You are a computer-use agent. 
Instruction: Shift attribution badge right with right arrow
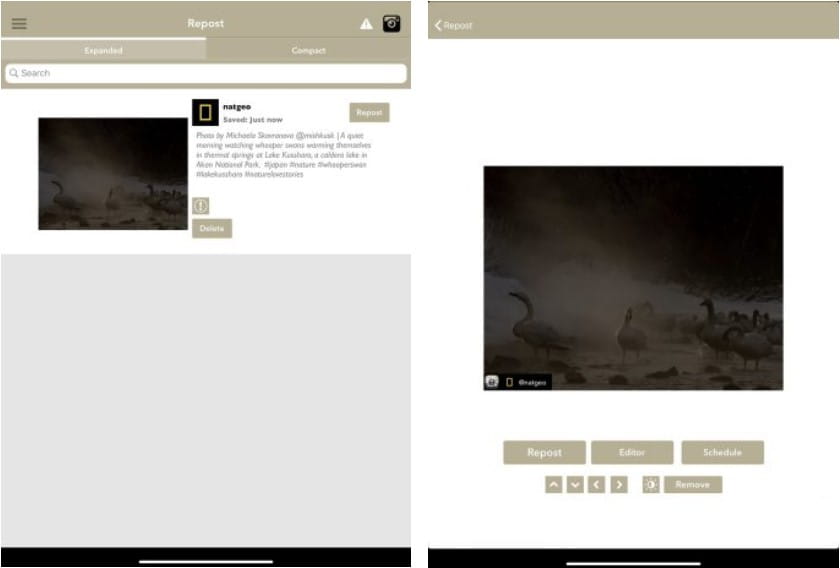click(x=619, y=485)
